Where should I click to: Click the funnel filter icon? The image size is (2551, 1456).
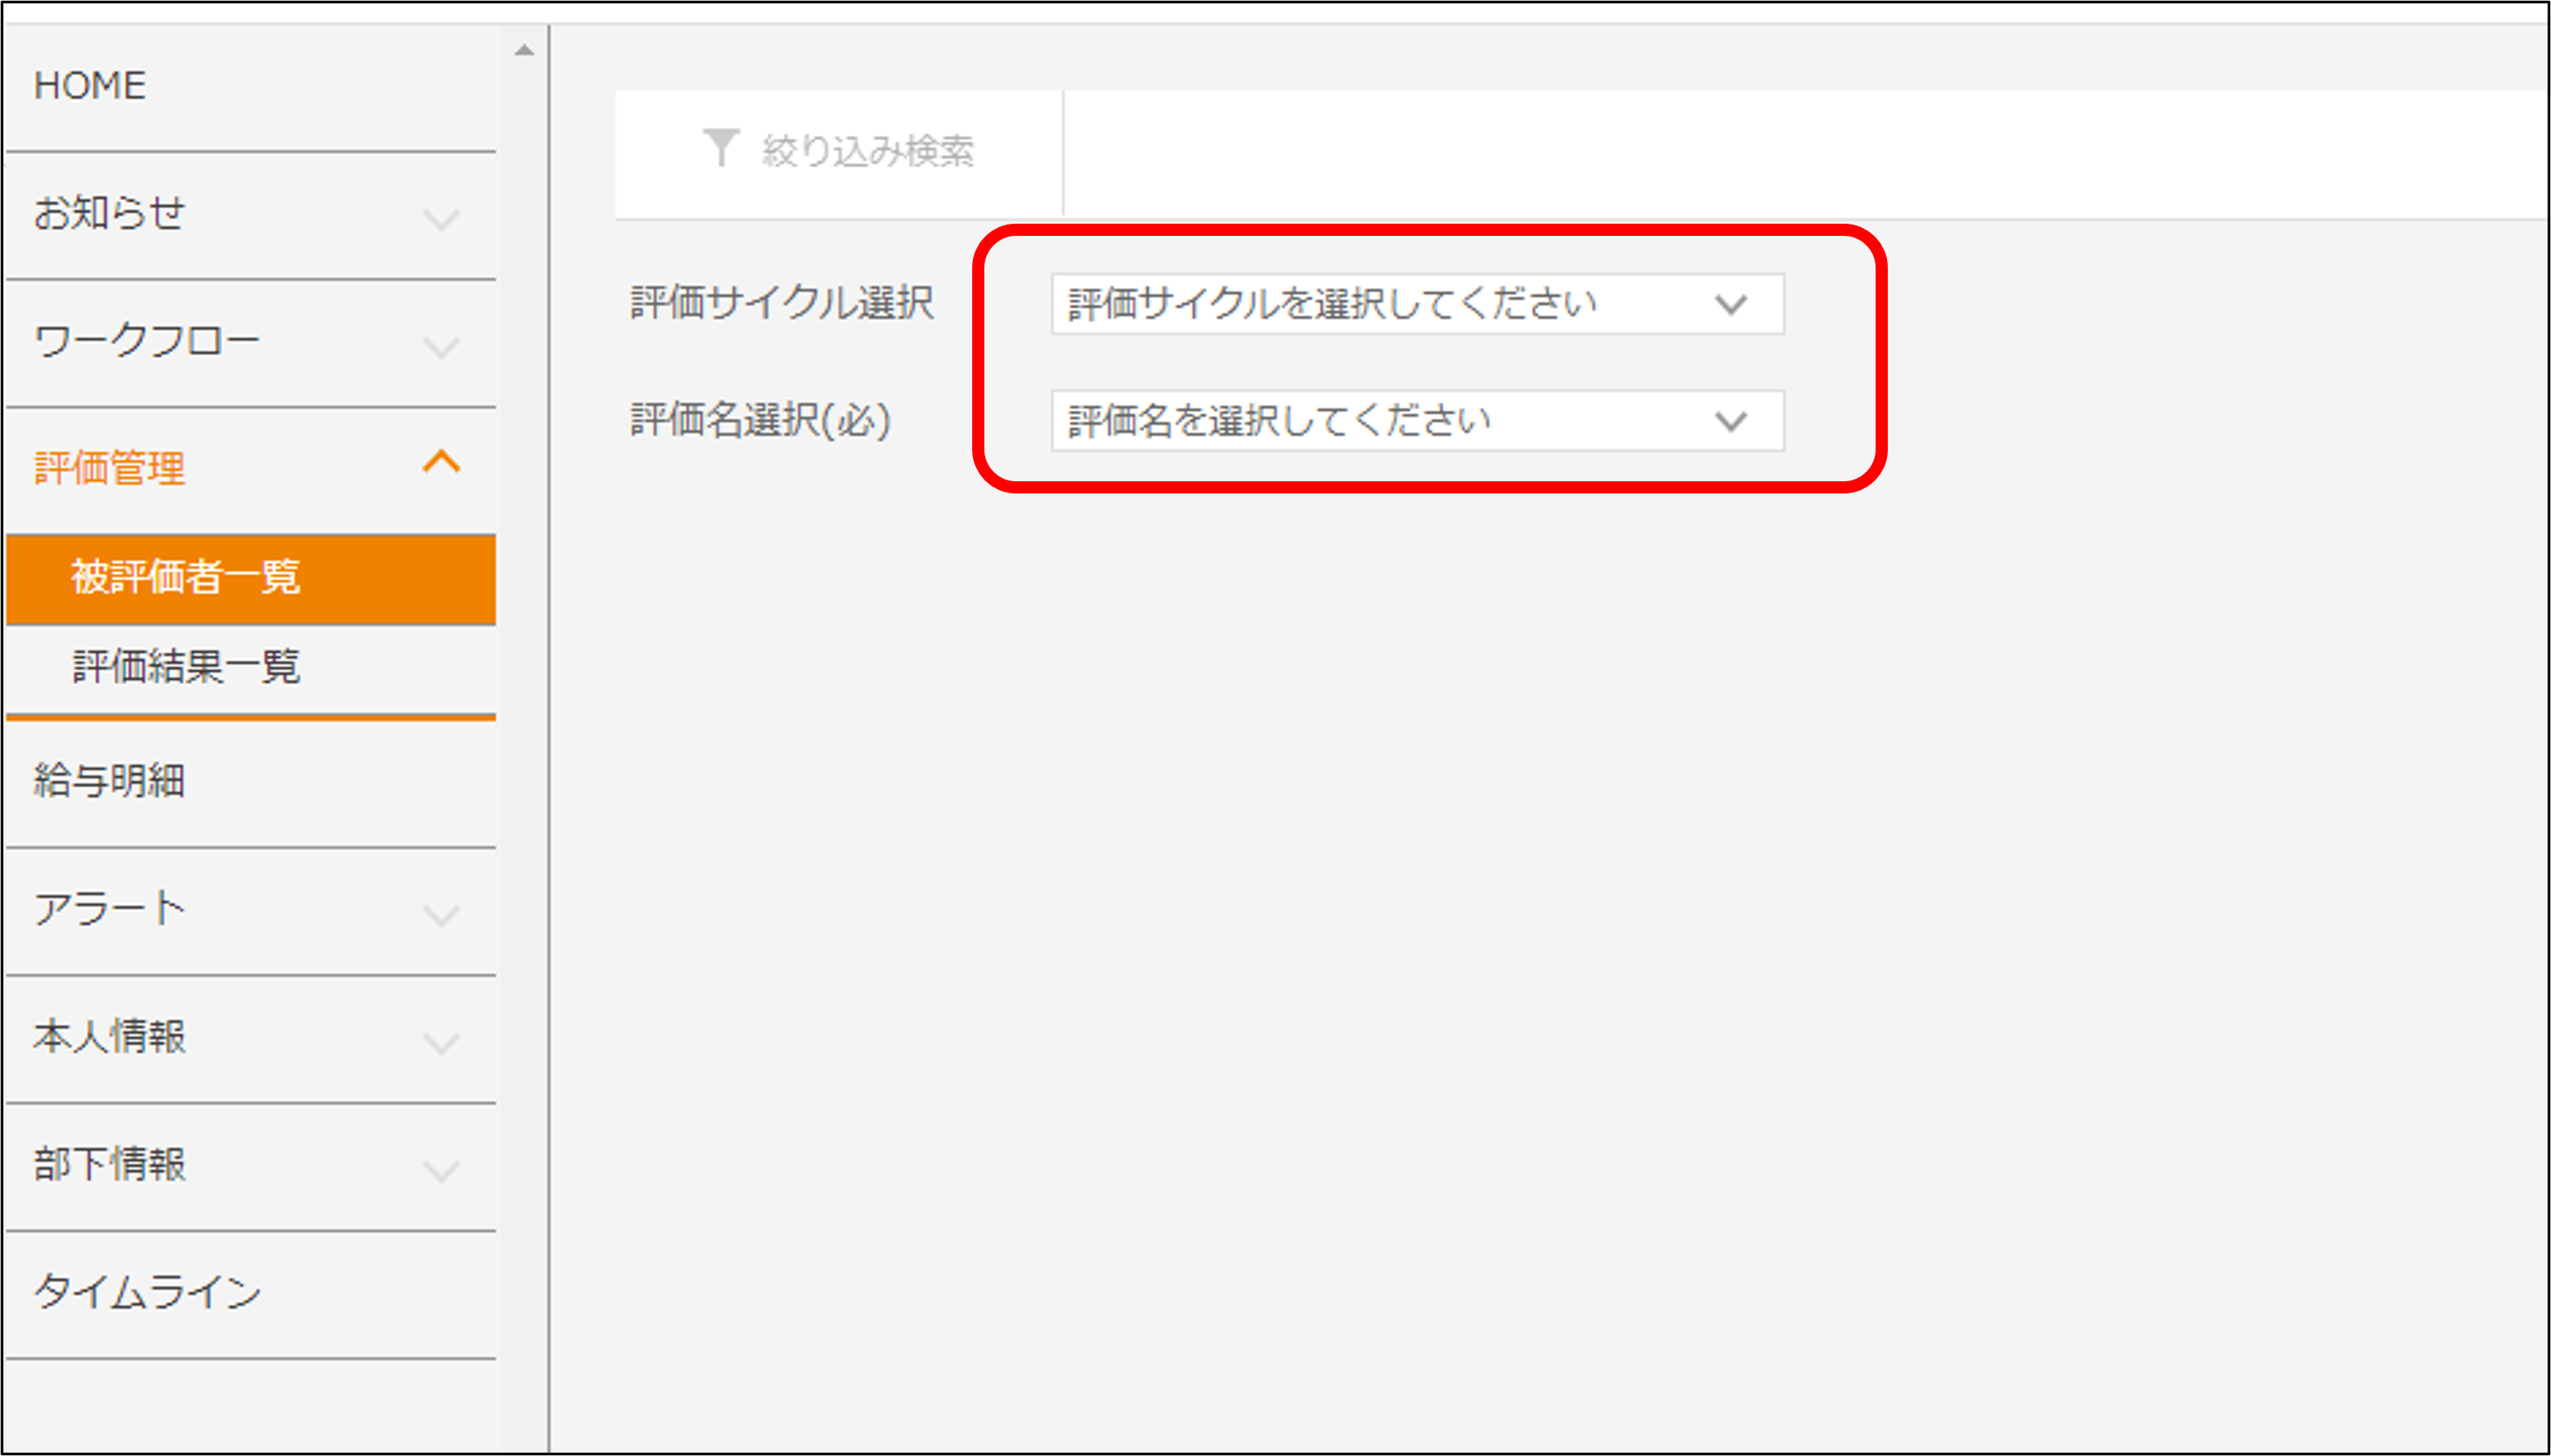(x=720, y=149)
